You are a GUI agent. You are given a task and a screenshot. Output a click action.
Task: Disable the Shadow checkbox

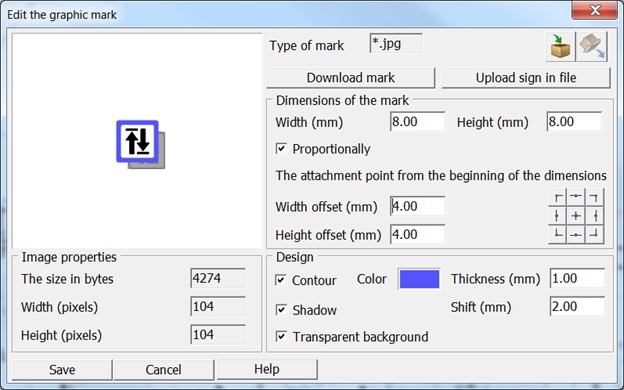coord(281,310)
